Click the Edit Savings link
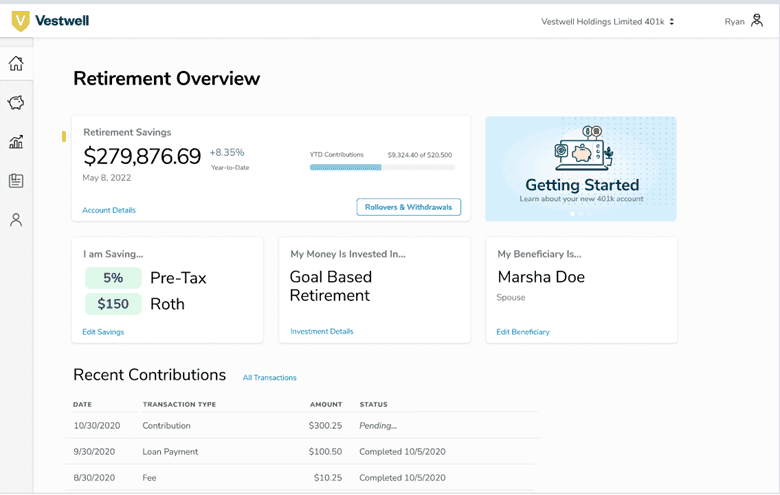 click(x=103, y=331)
